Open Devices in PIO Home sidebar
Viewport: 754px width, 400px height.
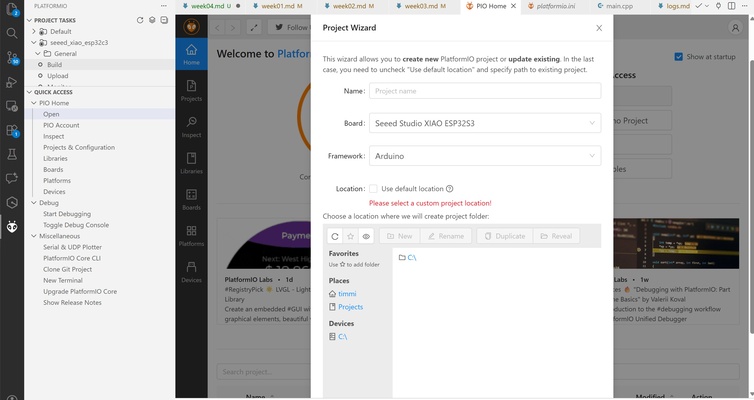[191, 272]
